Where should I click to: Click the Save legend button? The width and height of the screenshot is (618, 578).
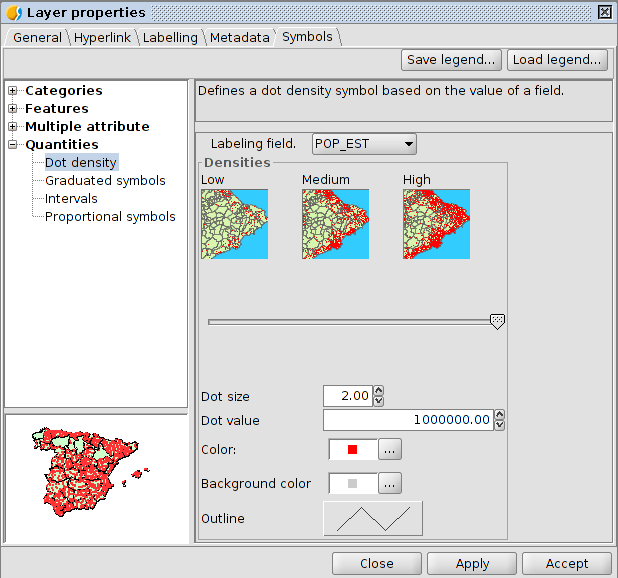click(x=452, y=60)
